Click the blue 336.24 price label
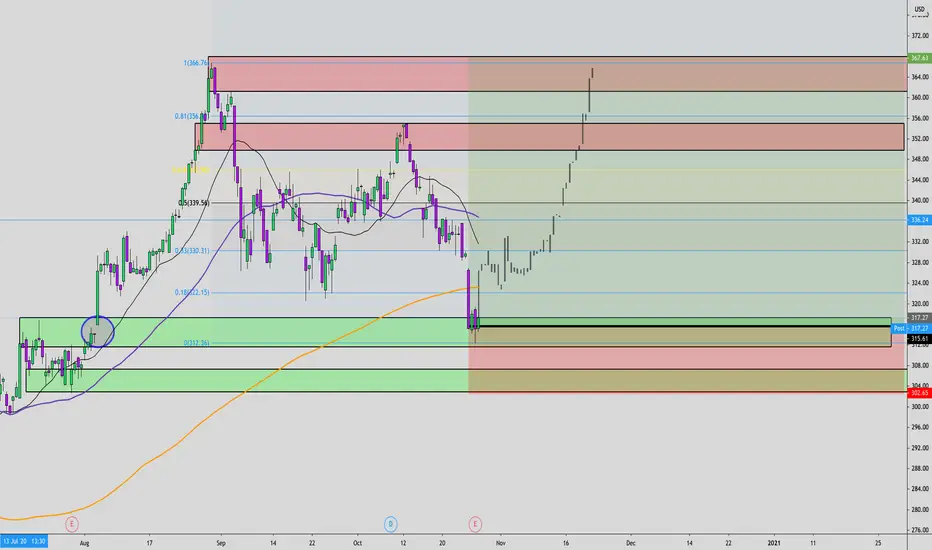The height and width of the screenshot is (550, 932). click(920, 220)
